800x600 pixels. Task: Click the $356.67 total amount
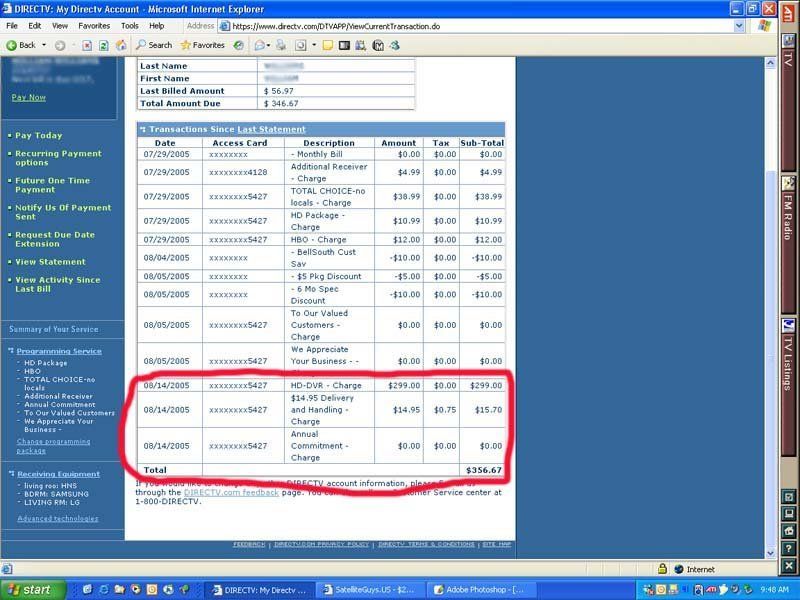(x=484, y=470)
